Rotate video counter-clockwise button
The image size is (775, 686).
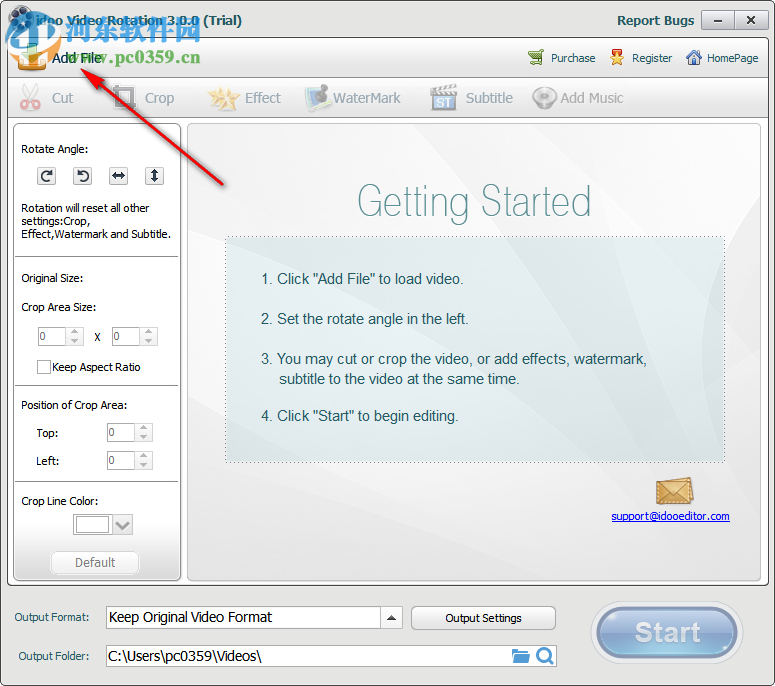pyautogui.click(x=83, y=176)
